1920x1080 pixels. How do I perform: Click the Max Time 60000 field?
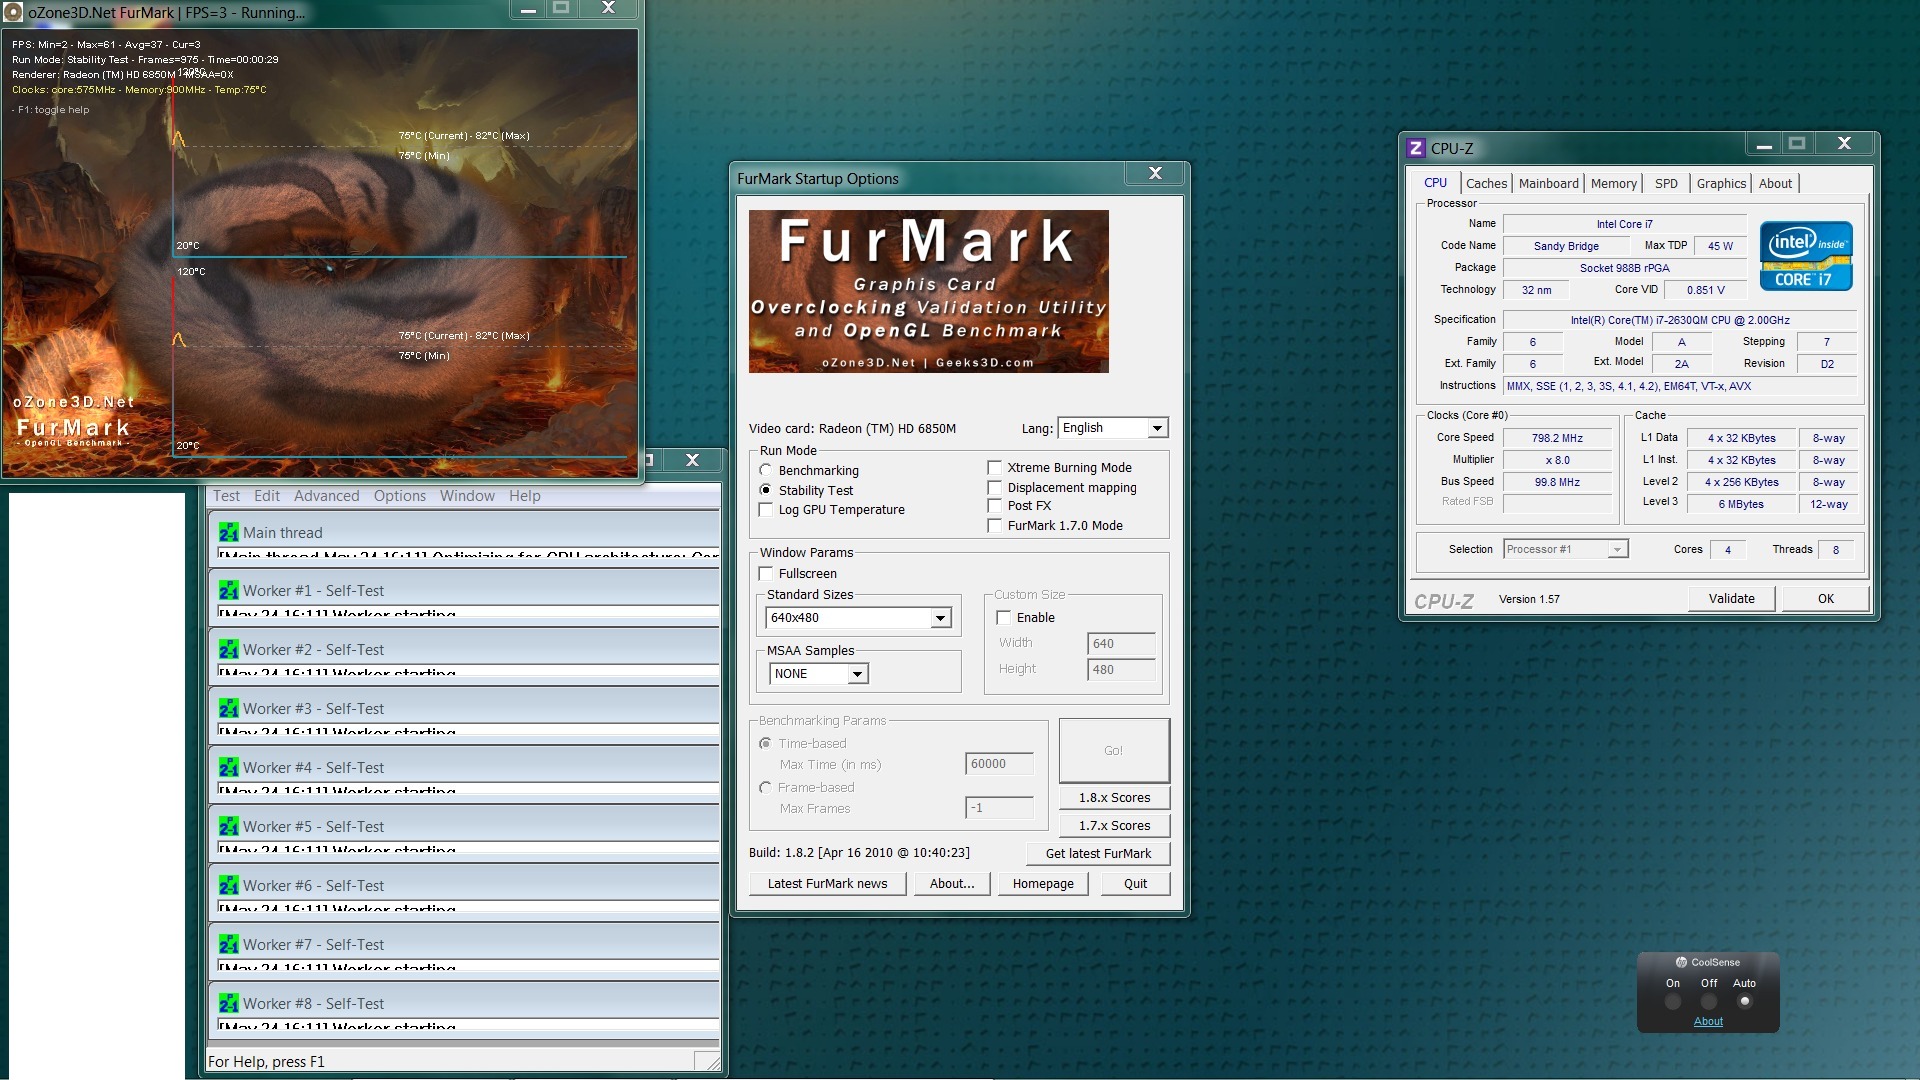tap(999, 764)
